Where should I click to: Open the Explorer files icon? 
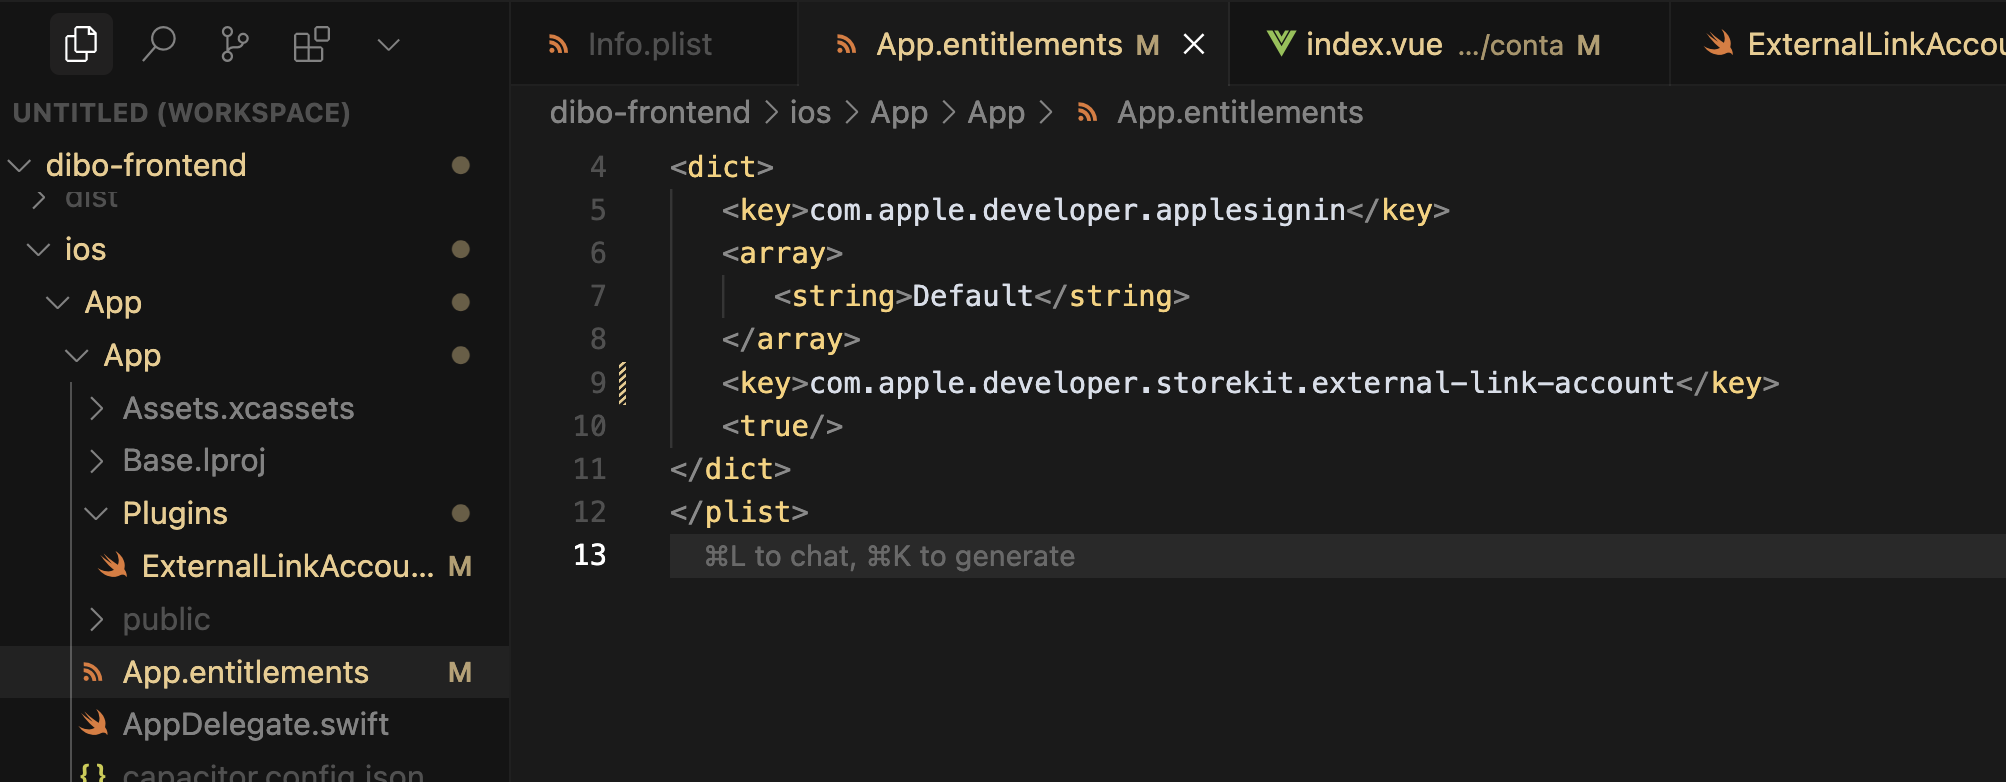tap(81, 45)
